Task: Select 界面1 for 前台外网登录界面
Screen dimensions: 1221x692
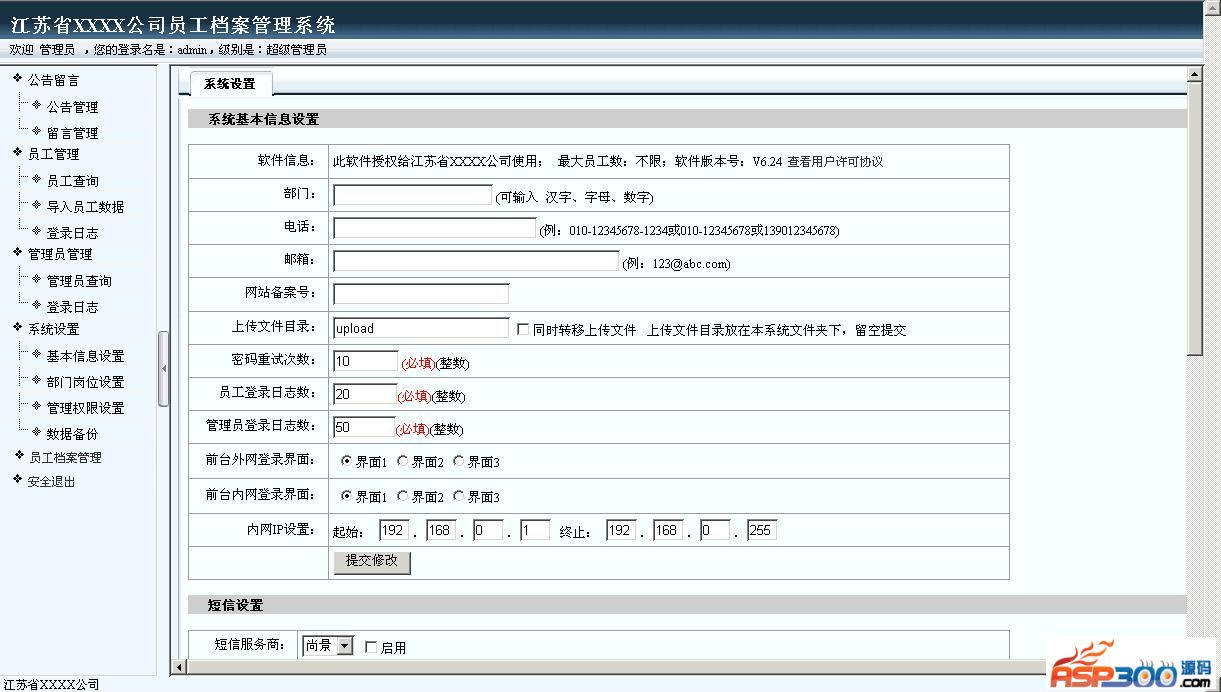Action: [x=346, y=461]
